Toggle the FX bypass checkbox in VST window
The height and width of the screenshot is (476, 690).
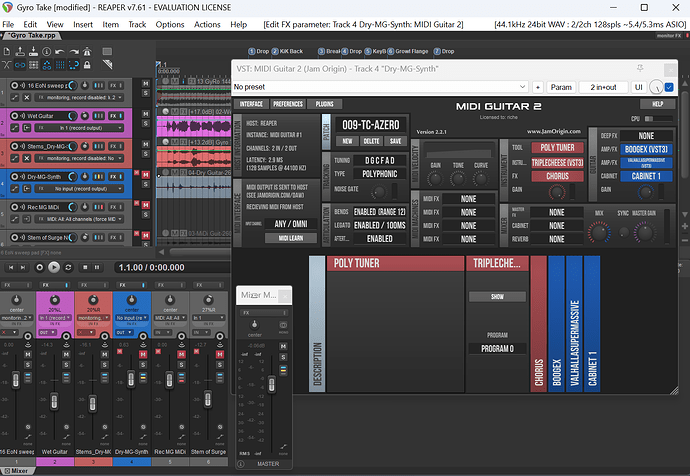pyautogui.click(x=668, y=88)
